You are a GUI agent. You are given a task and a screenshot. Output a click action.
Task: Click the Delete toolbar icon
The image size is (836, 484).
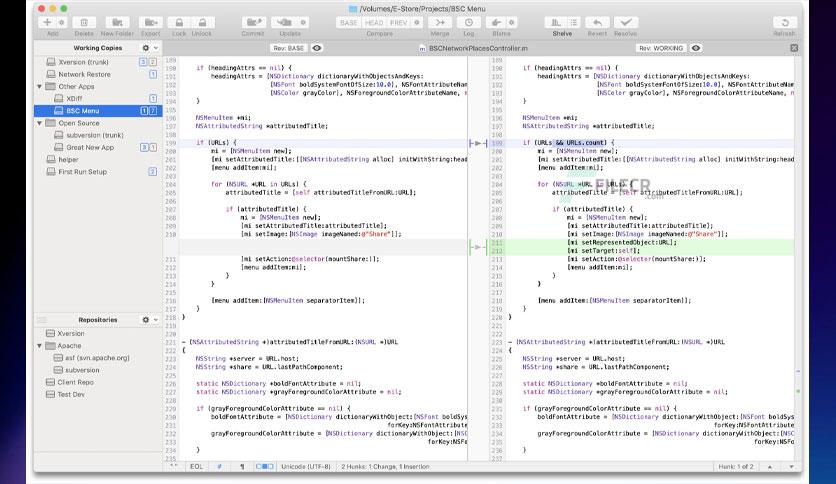(84, 22)
